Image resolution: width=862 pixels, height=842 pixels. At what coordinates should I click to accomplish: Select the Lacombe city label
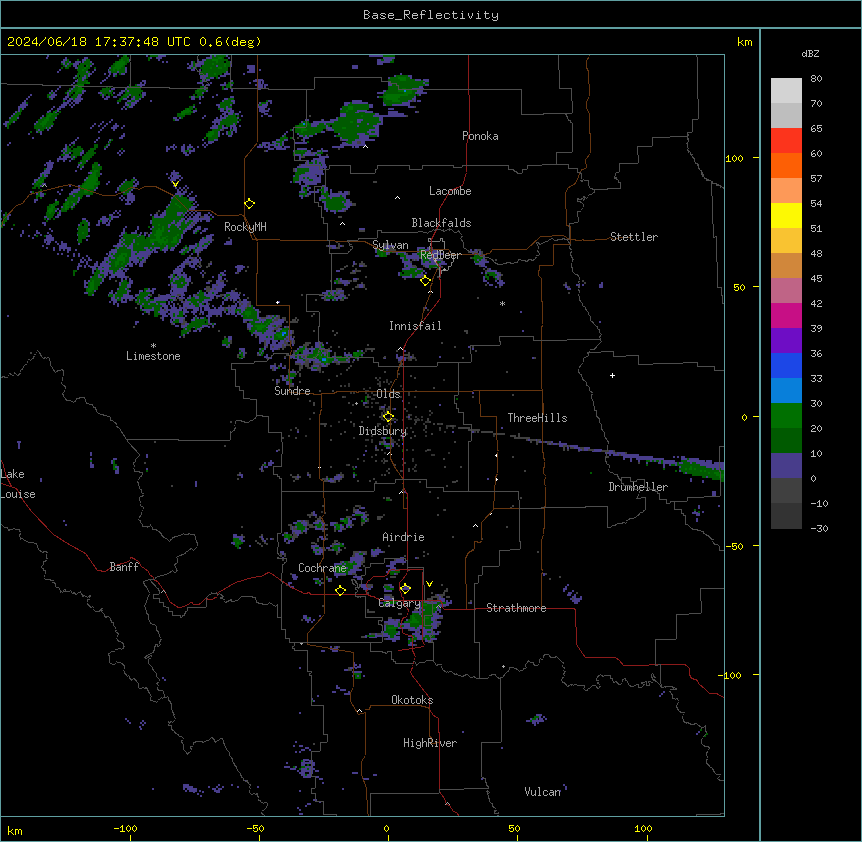[450, 191]
